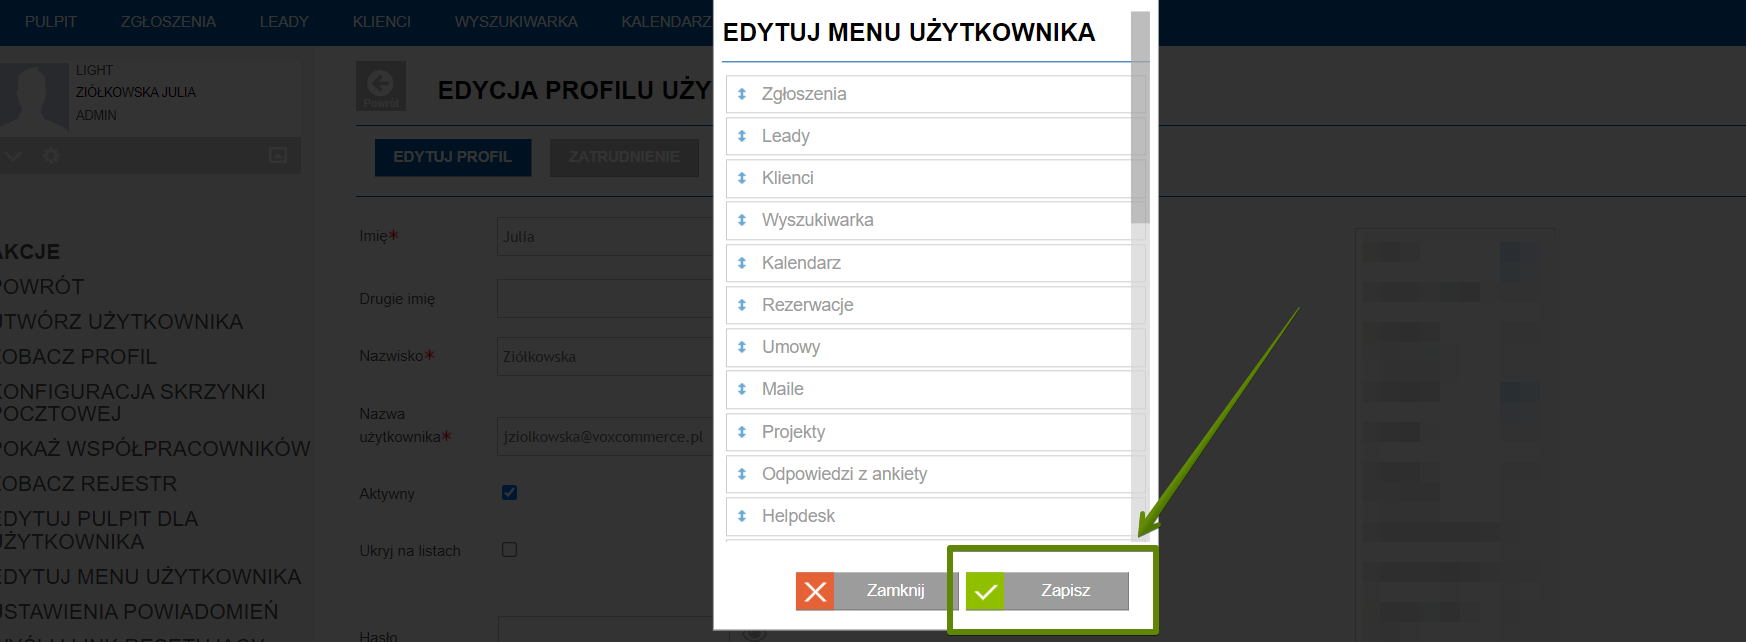Select the Maile menu row text

pyautogui.click(x=783, y=389)
